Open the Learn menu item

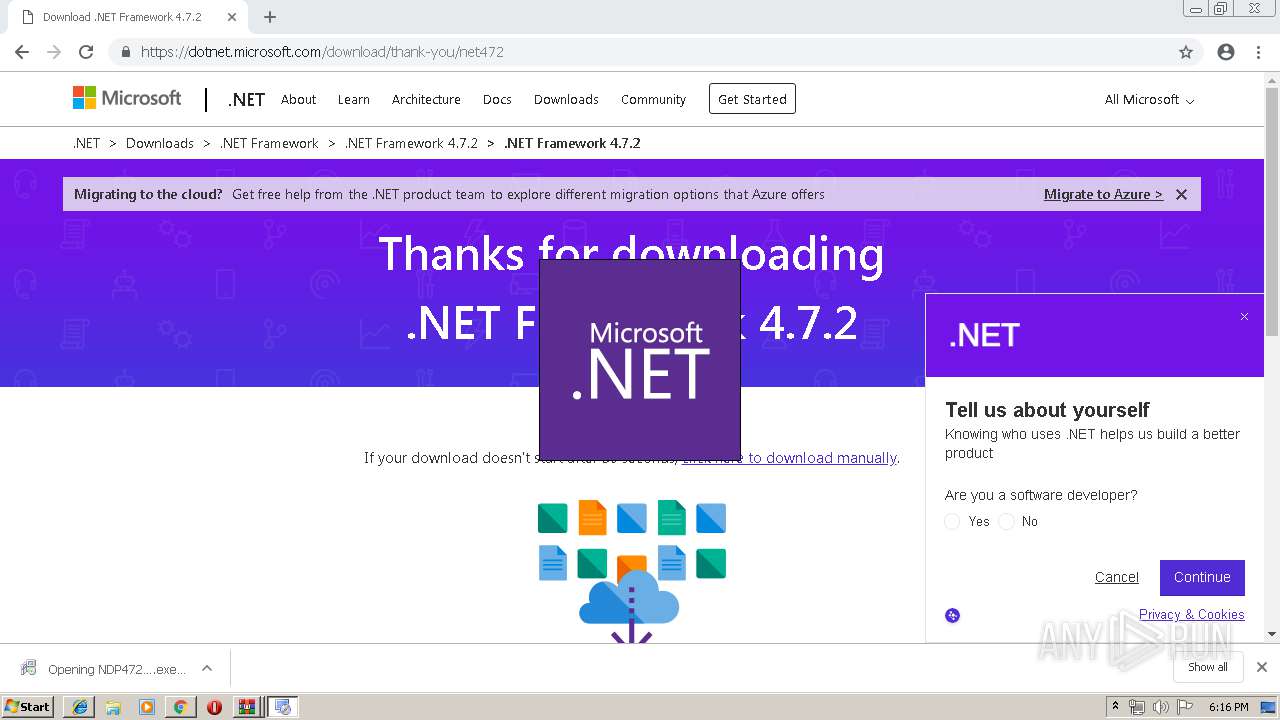pos(353,99)
